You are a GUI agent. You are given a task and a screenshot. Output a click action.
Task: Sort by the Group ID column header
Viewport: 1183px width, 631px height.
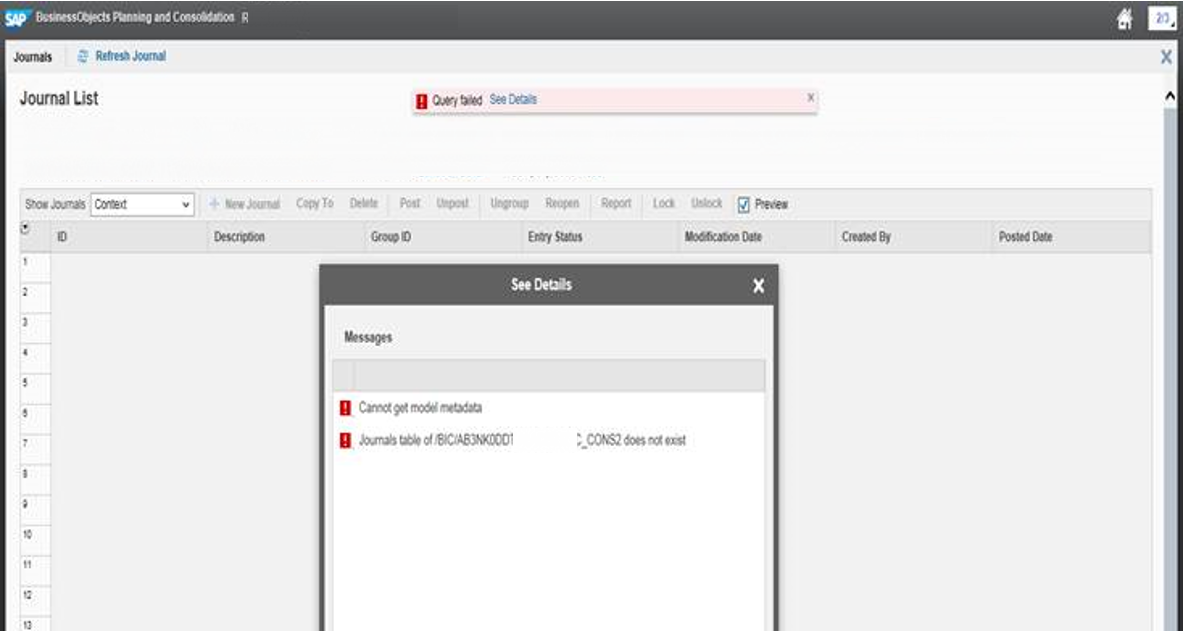tap(443, 237)
